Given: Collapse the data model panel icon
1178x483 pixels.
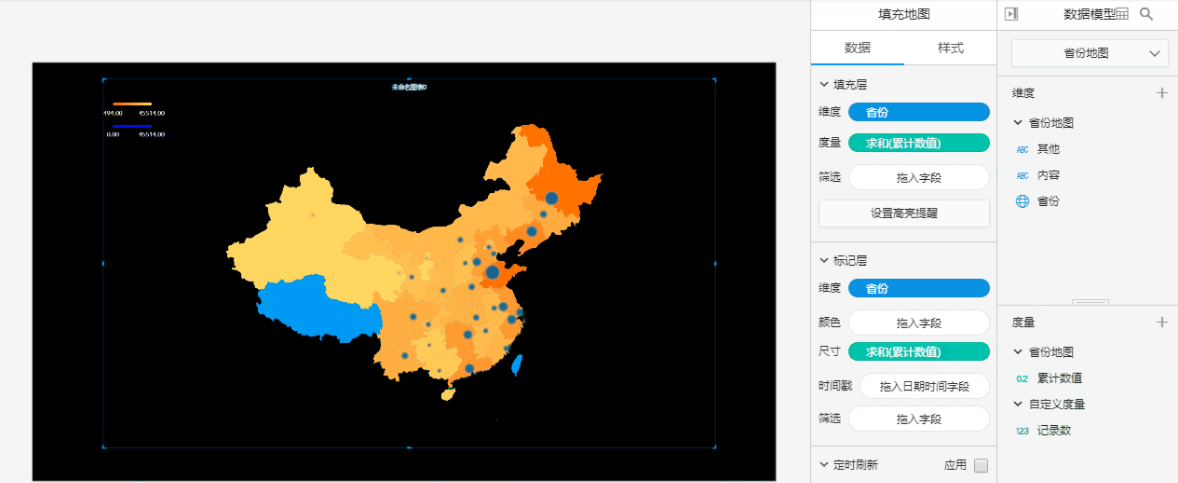Looking at the screenshot, I should coord(1012,14).
